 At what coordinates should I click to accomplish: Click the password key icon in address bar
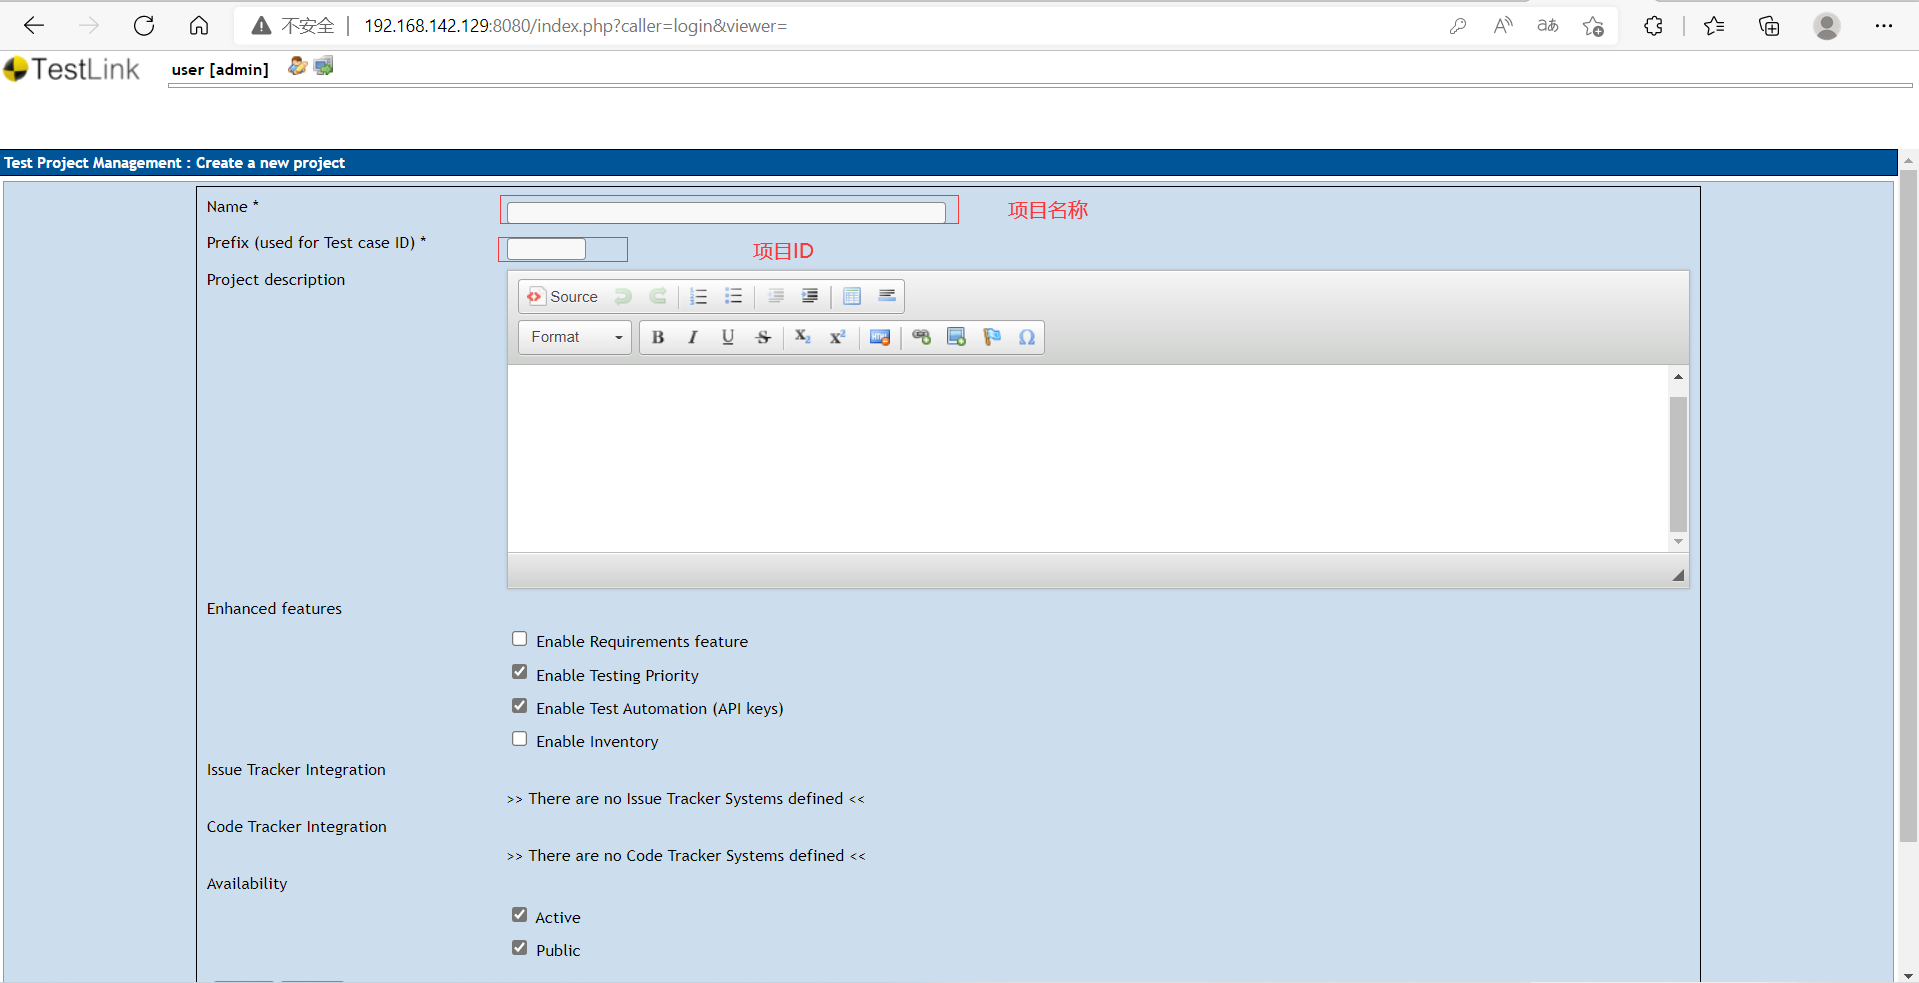click(x=1458, y=26)
